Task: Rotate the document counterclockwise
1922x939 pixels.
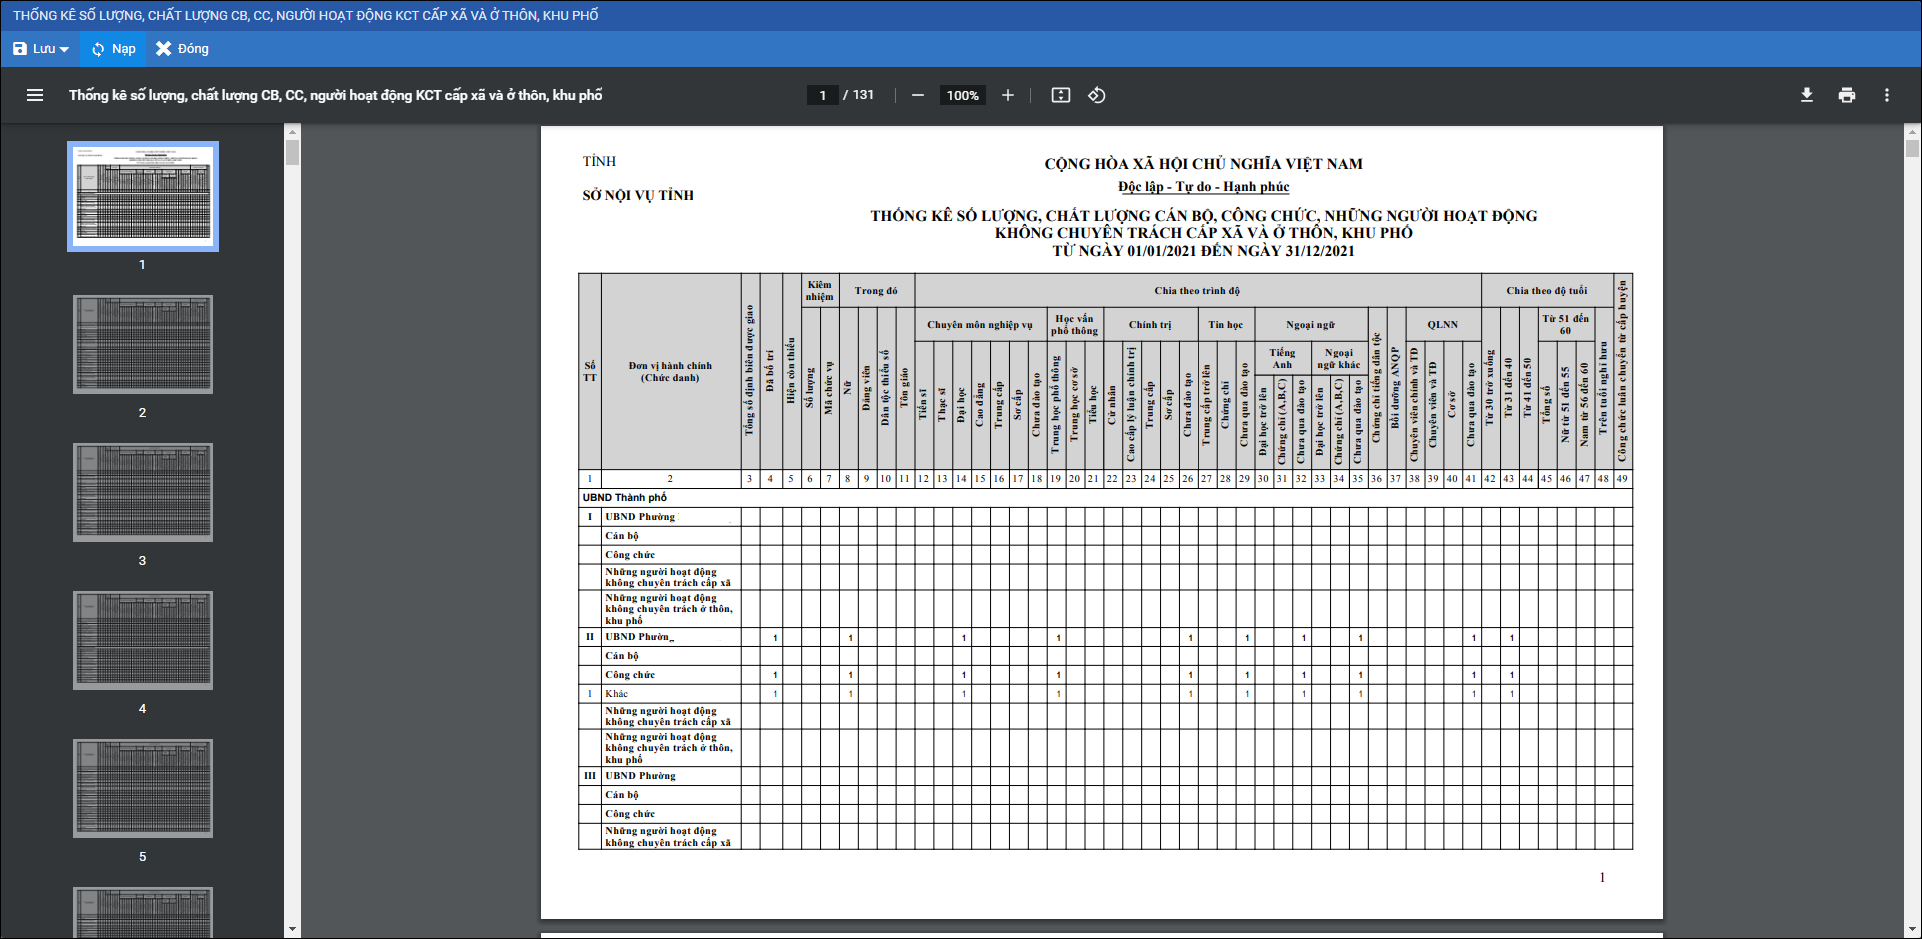Action: click(1097, 95)
